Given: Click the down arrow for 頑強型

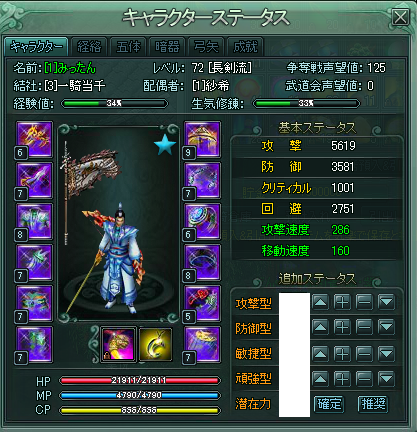Looking at the screenshot, I should (x=386, y=379).
